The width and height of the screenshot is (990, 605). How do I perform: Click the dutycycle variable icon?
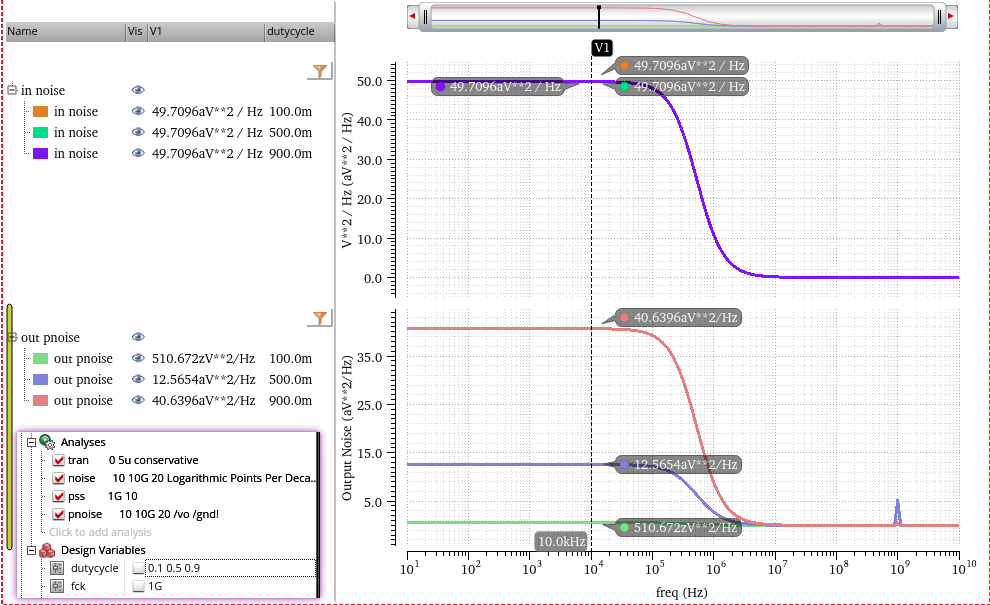[57, 568]
